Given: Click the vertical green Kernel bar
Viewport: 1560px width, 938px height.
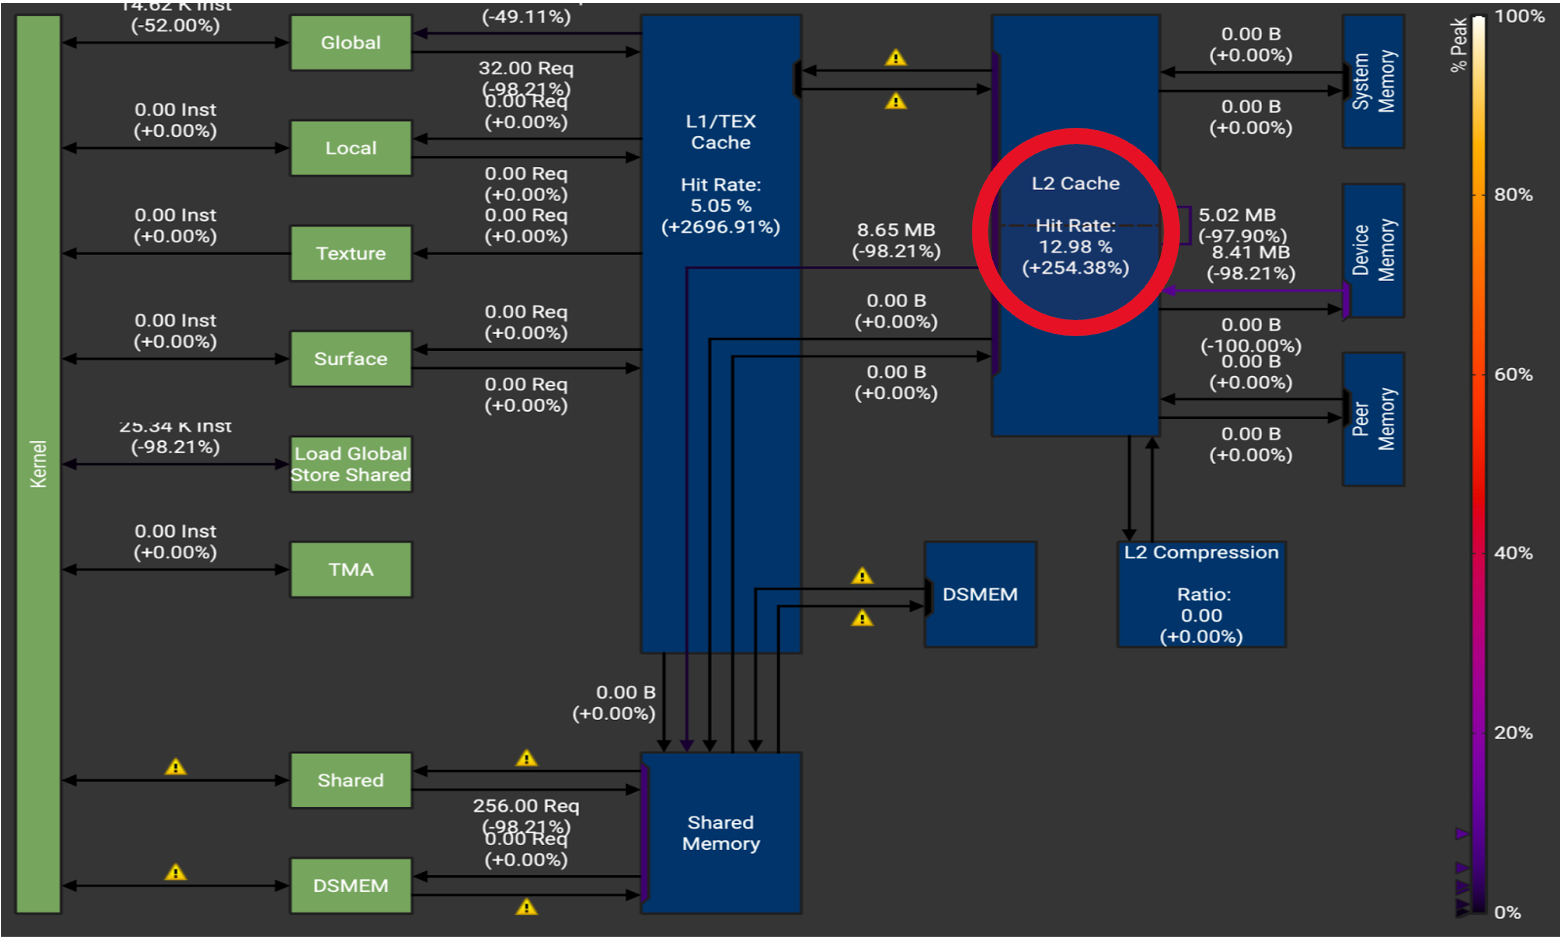Looking at the screenshot, I should (38, 464).
